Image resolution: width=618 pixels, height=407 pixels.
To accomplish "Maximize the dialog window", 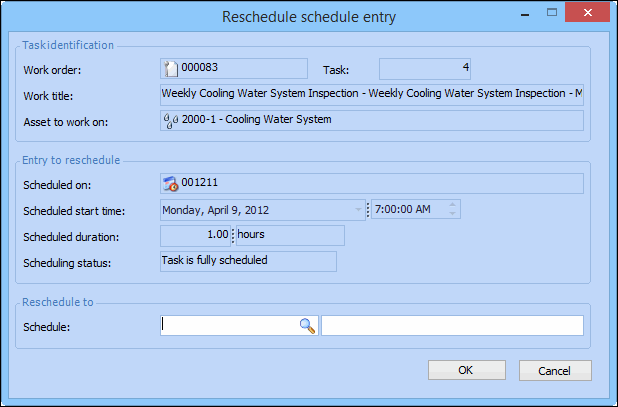I will (x=552, y=13).
